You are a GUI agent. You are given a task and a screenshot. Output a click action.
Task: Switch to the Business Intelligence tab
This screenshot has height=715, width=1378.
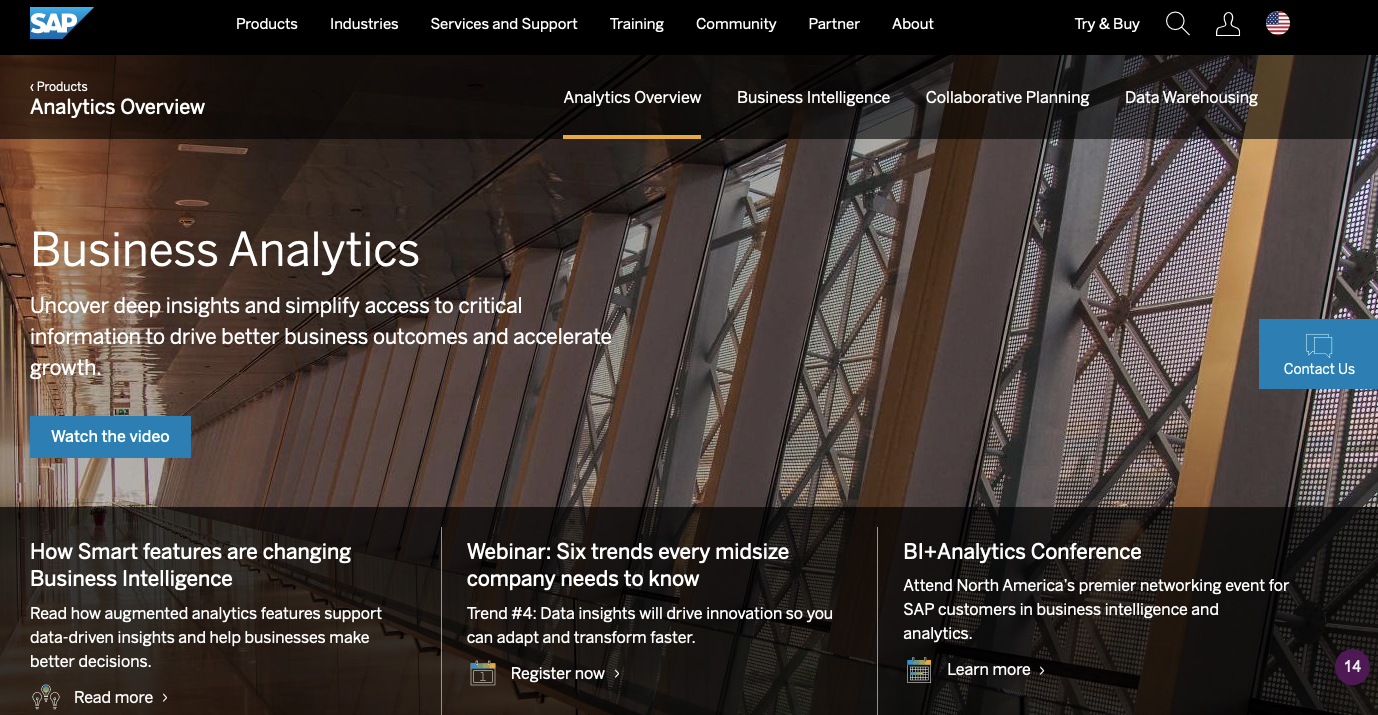click(x=813, y=97)
